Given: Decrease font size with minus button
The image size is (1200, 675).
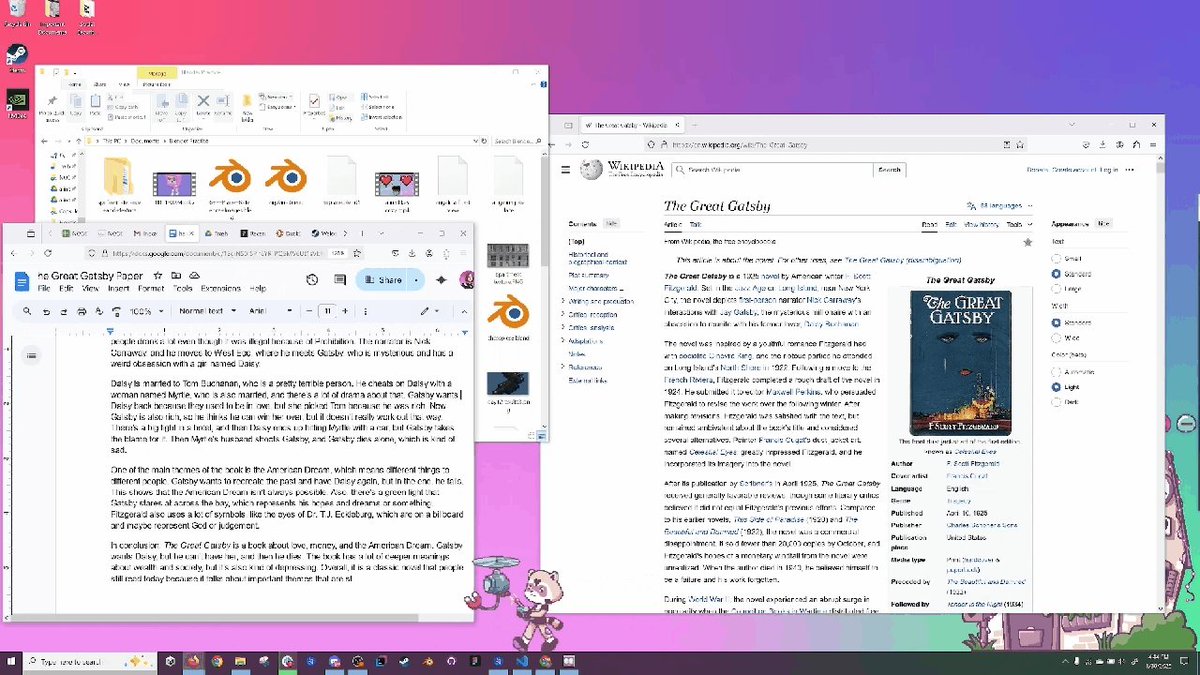Looking at the screenshot, I should (309, 311).
